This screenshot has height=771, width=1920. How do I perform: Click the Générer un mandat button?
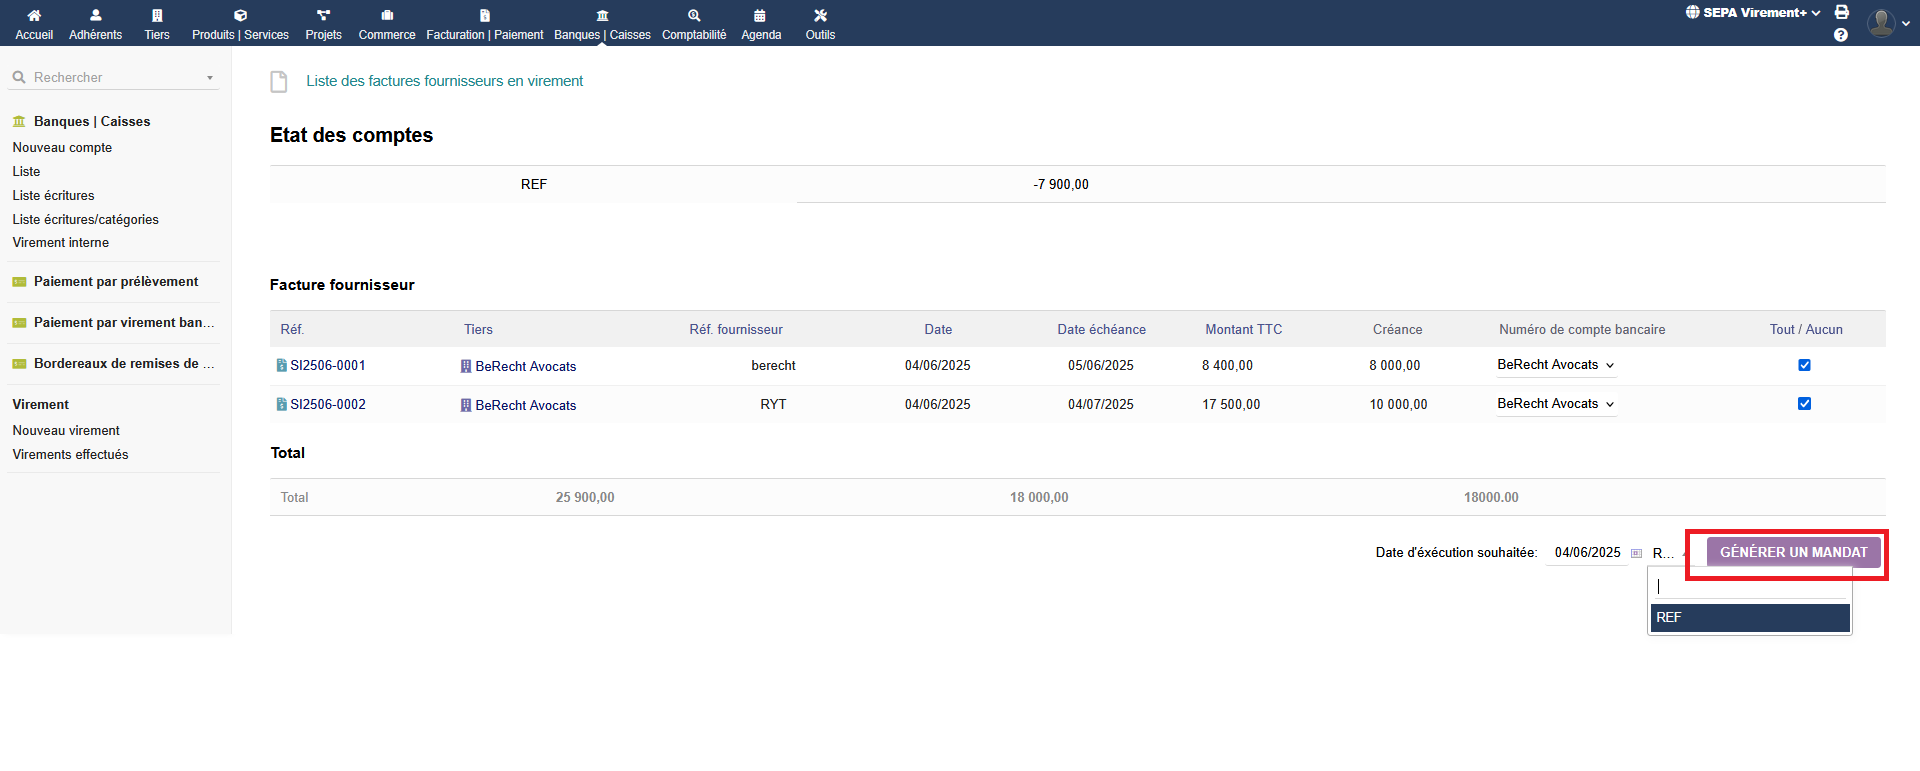pyautogui.click(x=1793, y=552)
